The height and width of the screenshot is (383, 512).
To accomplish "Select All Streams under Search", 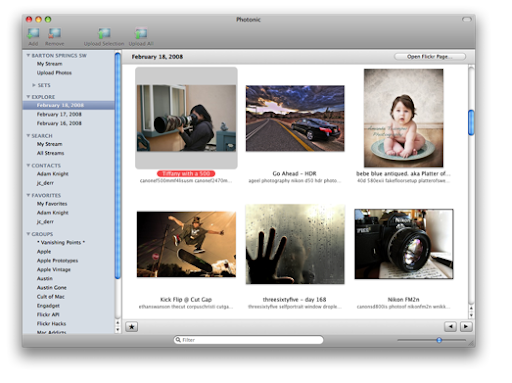I will tap(50, 153).
